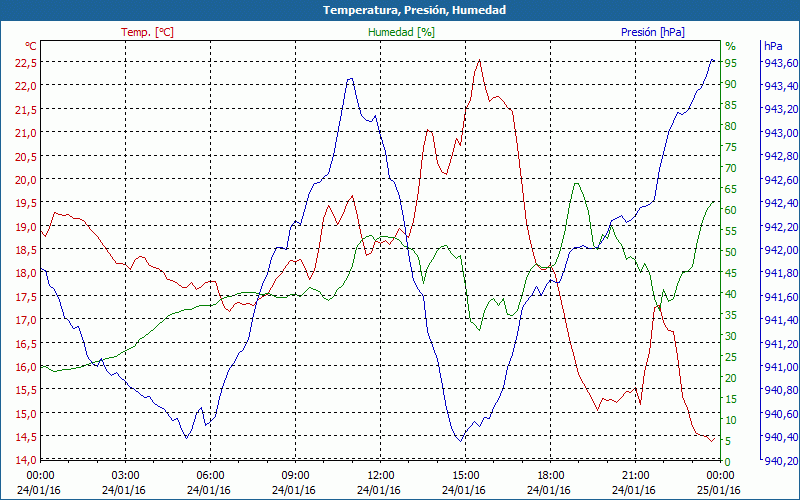800x500 pixels.
Task: Click the temperature axis value "21,5"
Action: point(27,109)
